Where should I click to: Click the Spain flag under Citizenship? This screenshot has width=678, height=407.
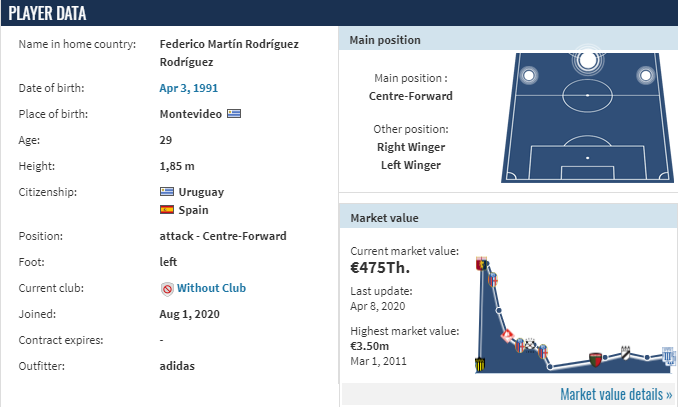(x=167, y=210)
